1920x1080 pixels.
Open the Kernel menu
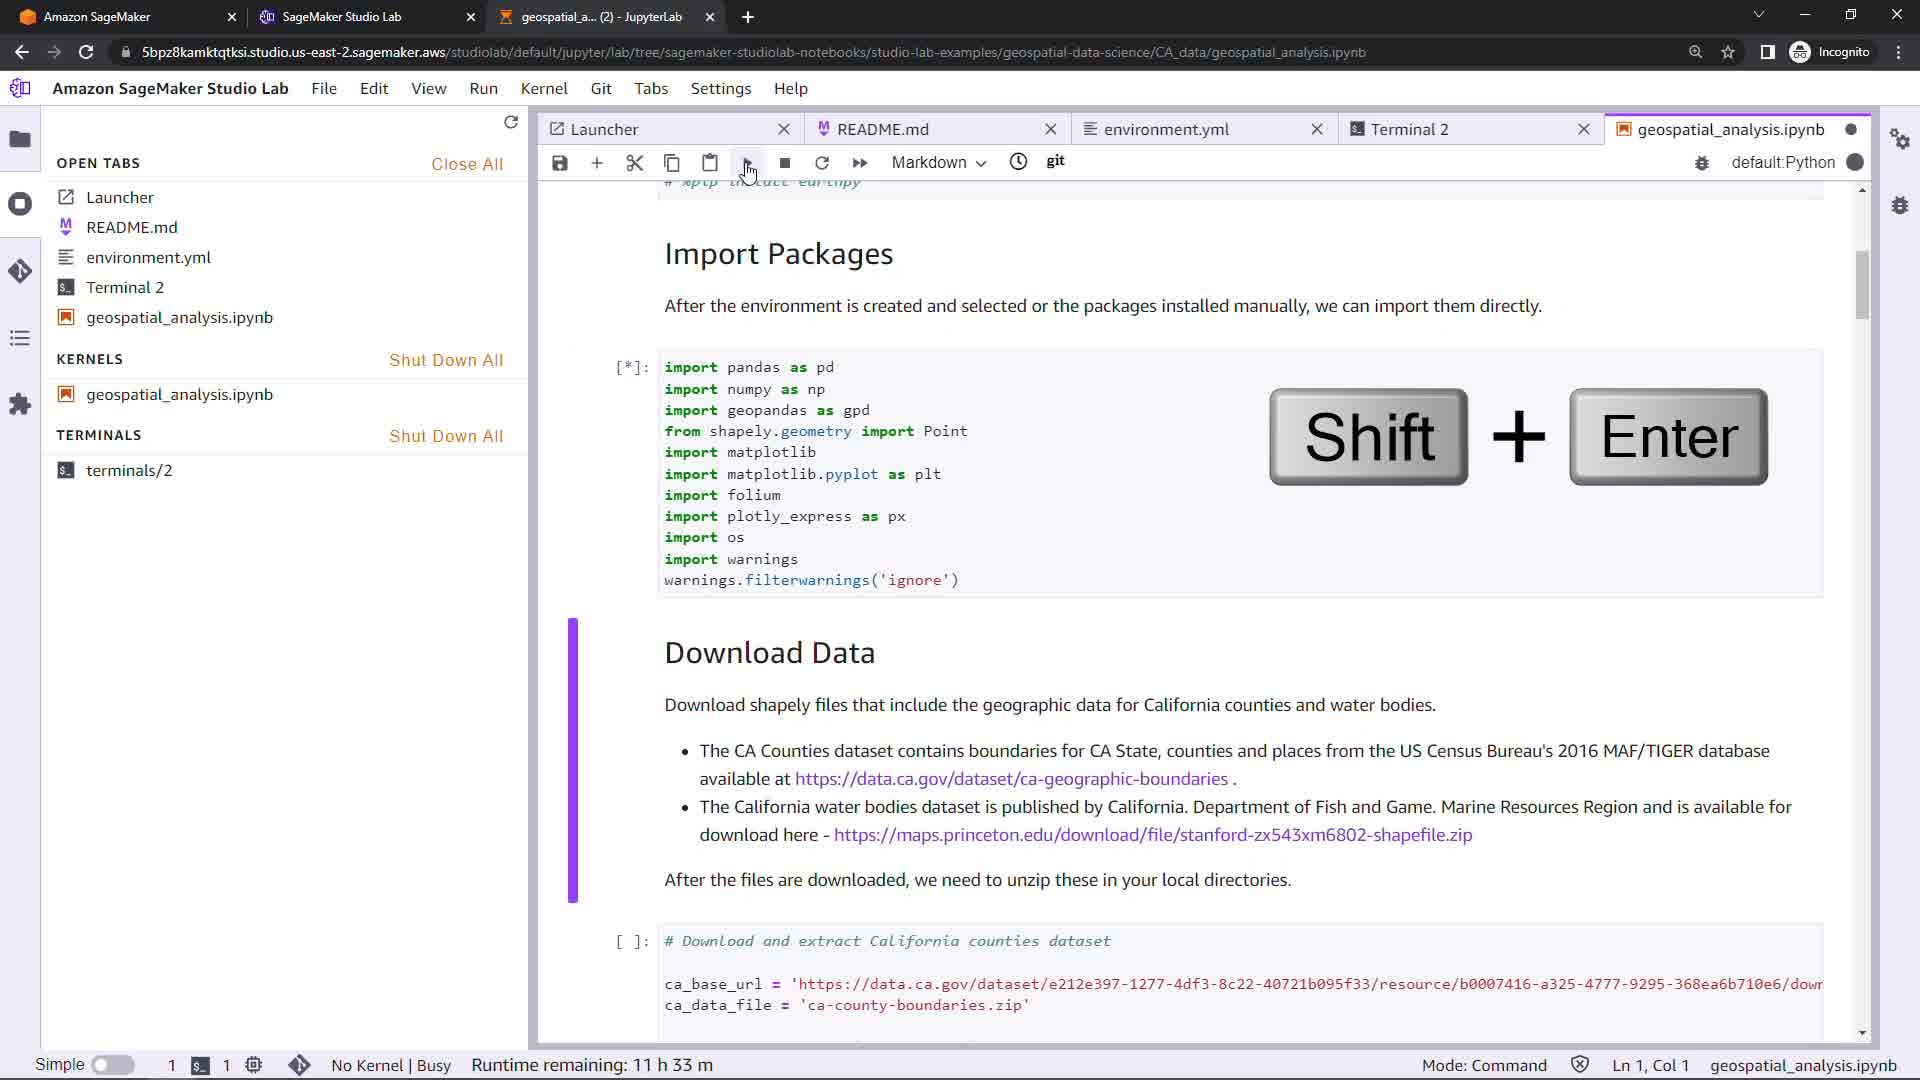pos(543,88)
